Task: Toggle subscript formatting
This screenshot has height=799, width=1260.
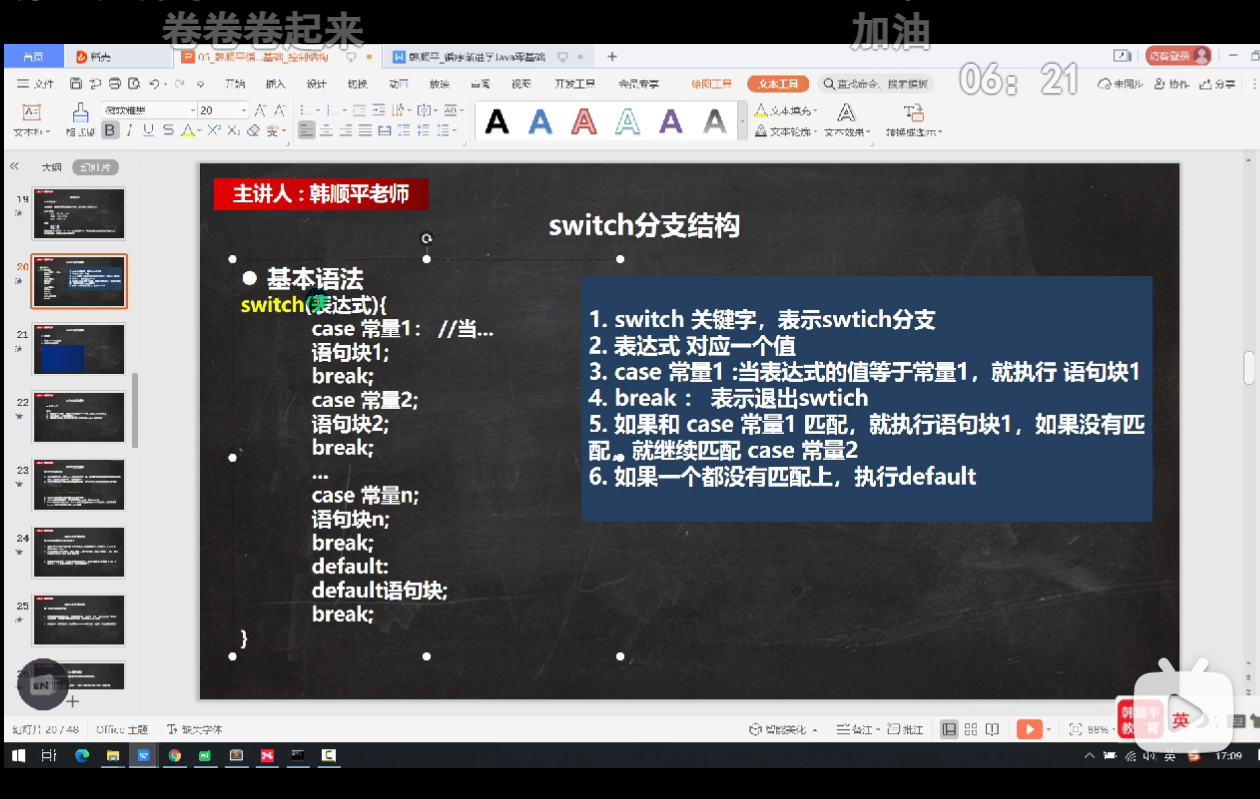Action: click(x=233, y=130)
